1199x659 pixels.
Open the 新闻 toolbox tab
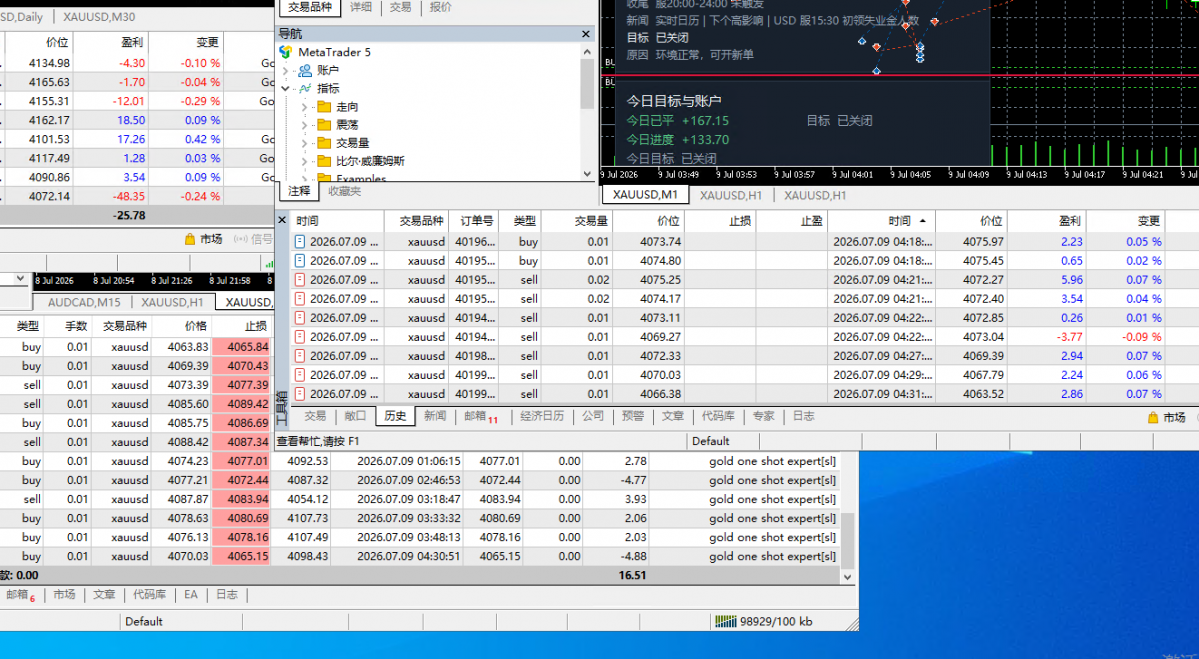click(x=435, y=416)
